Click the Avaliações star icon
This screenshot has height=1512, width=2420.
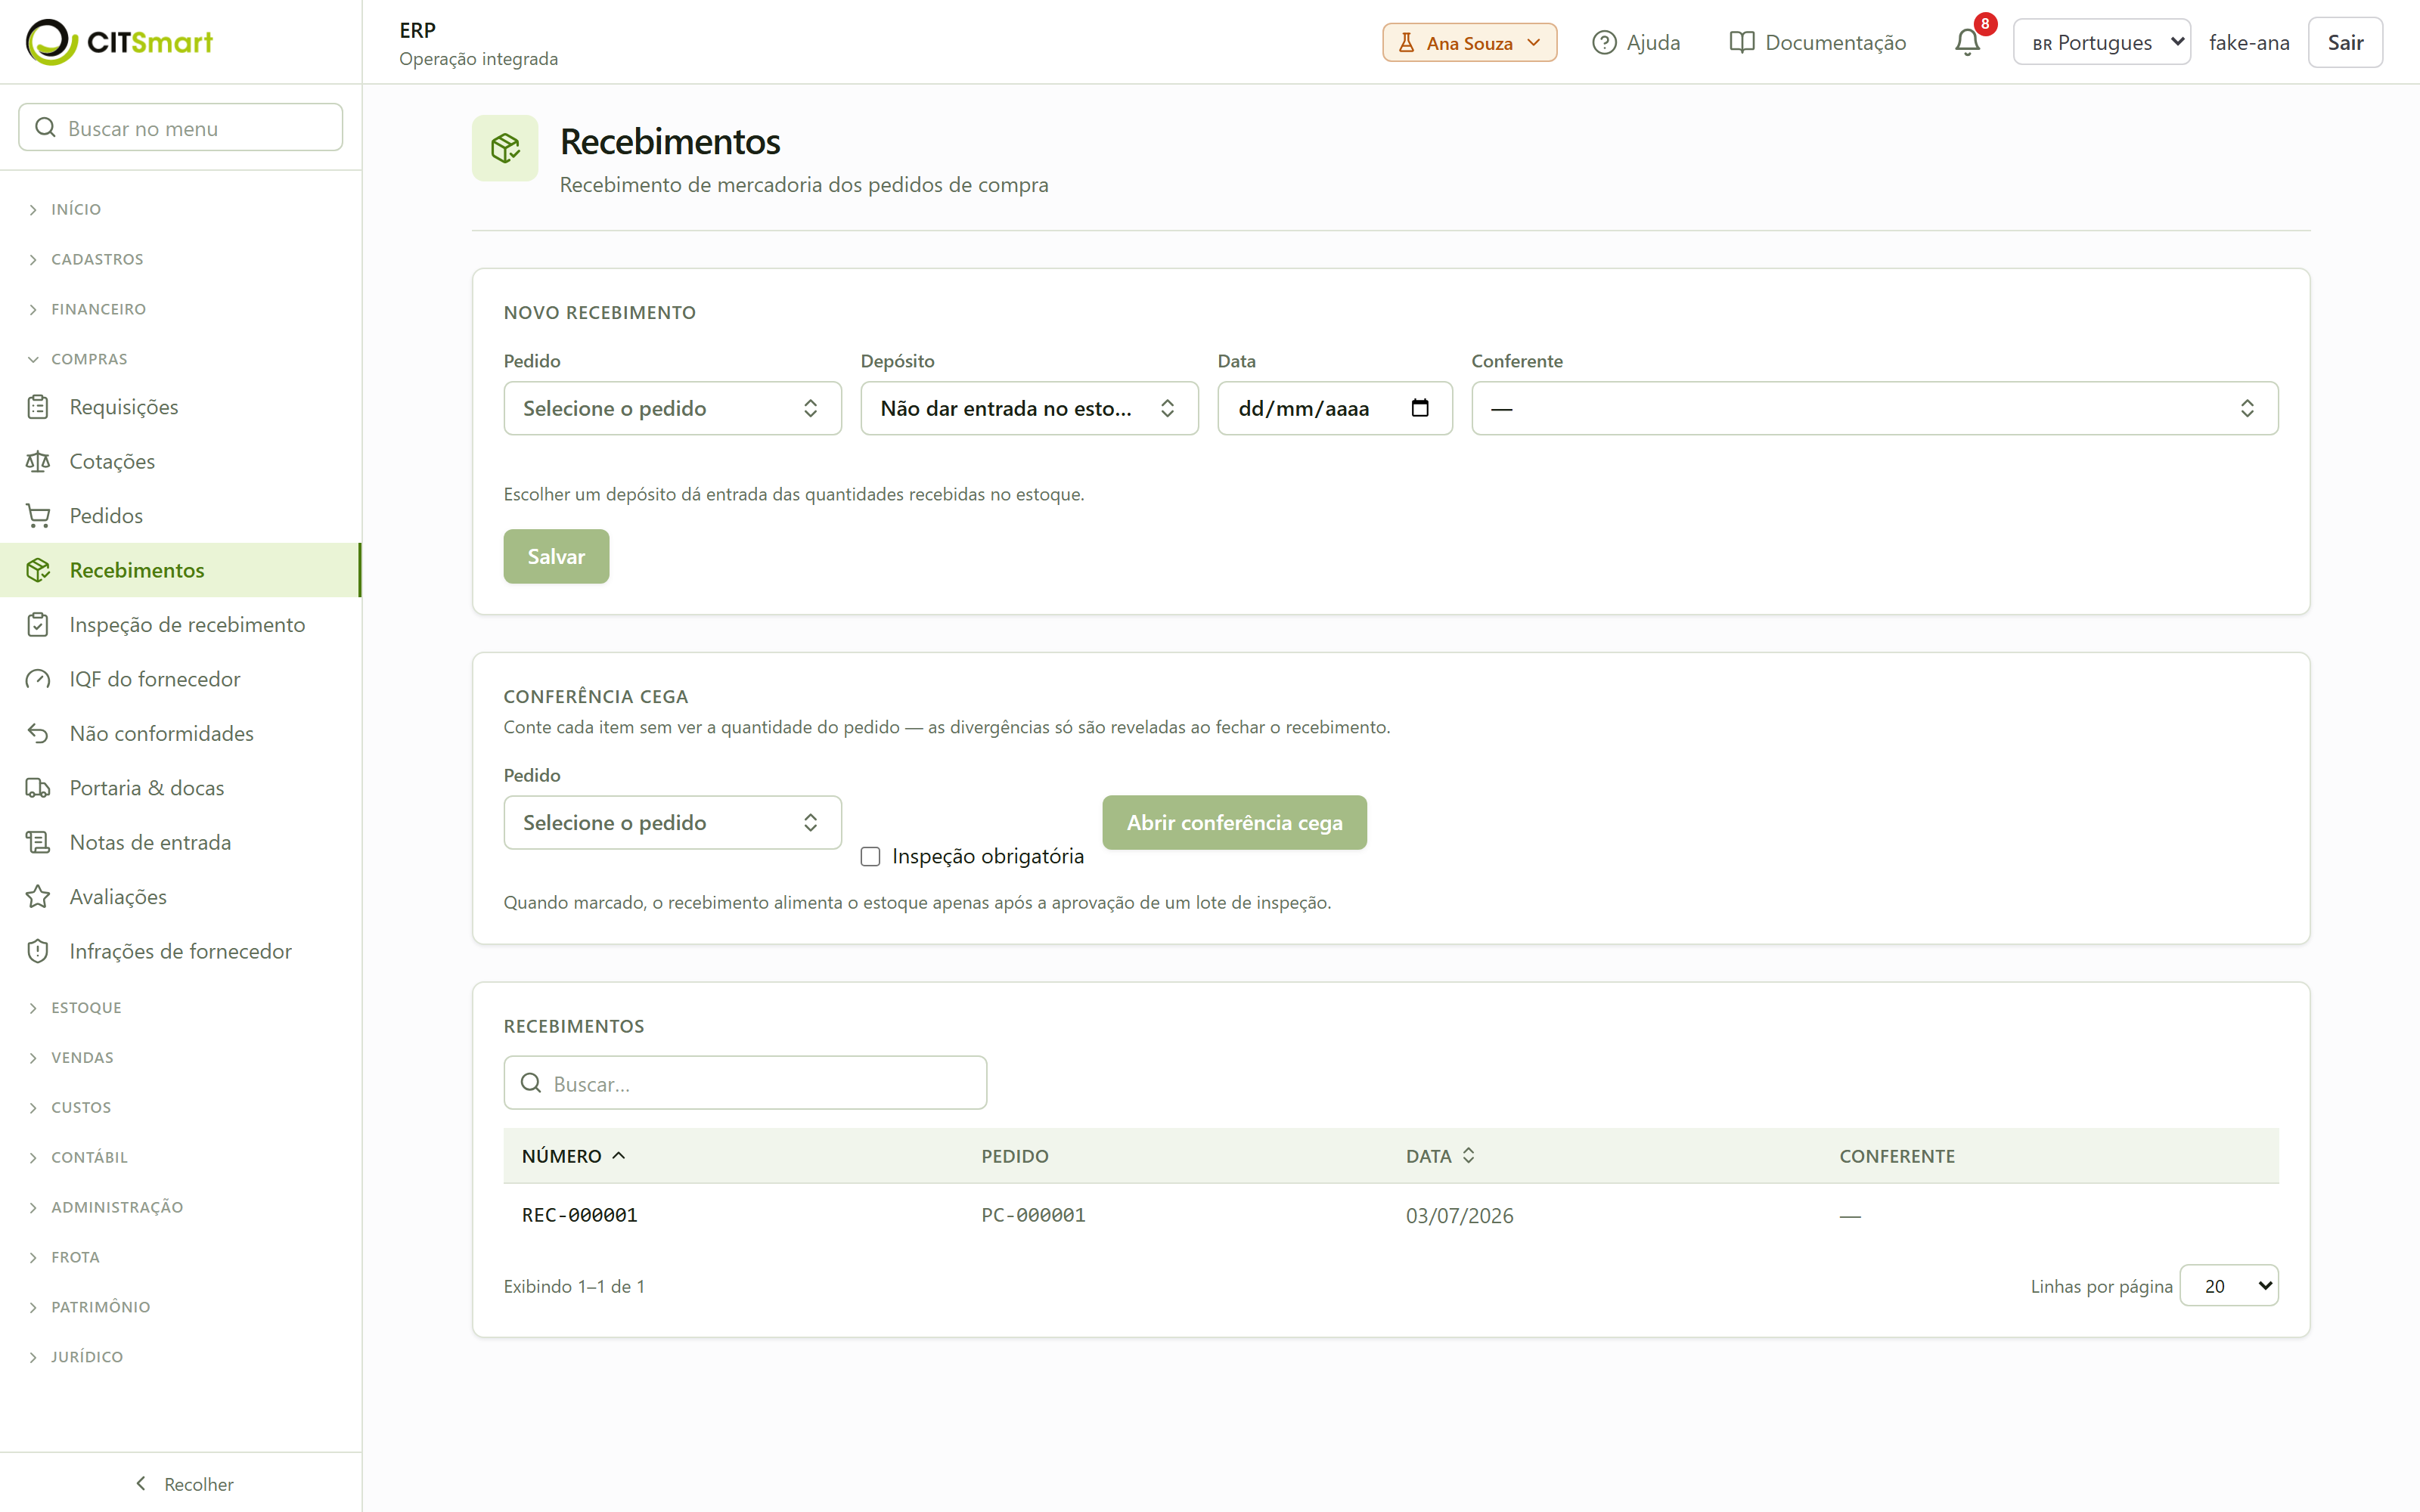38,897
